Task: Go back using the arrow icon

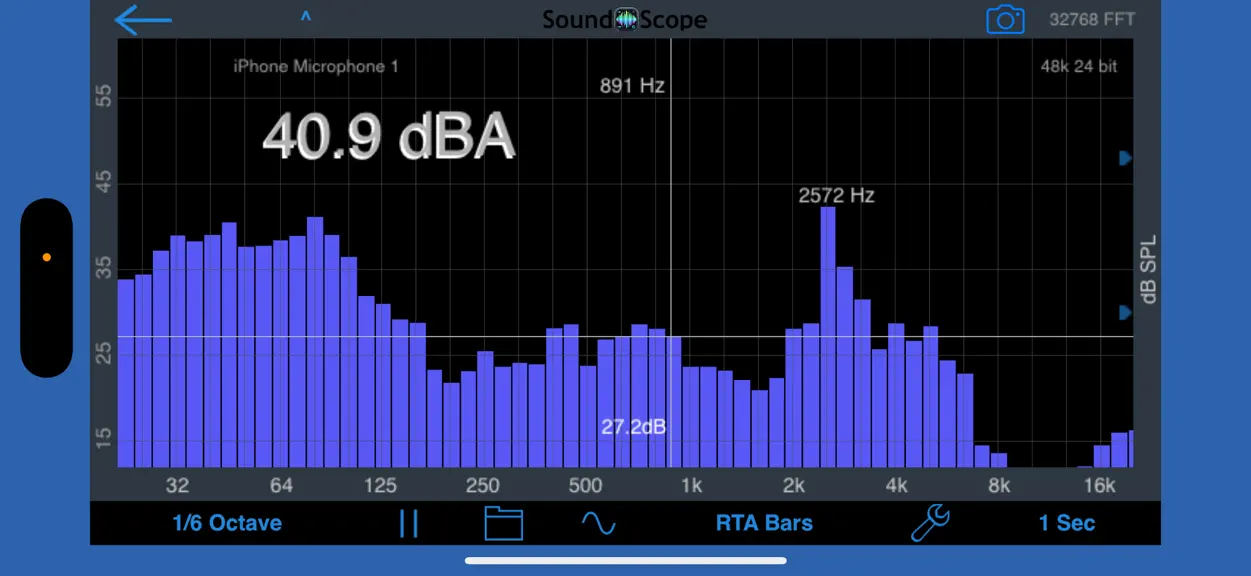Action: click(143, 19)
